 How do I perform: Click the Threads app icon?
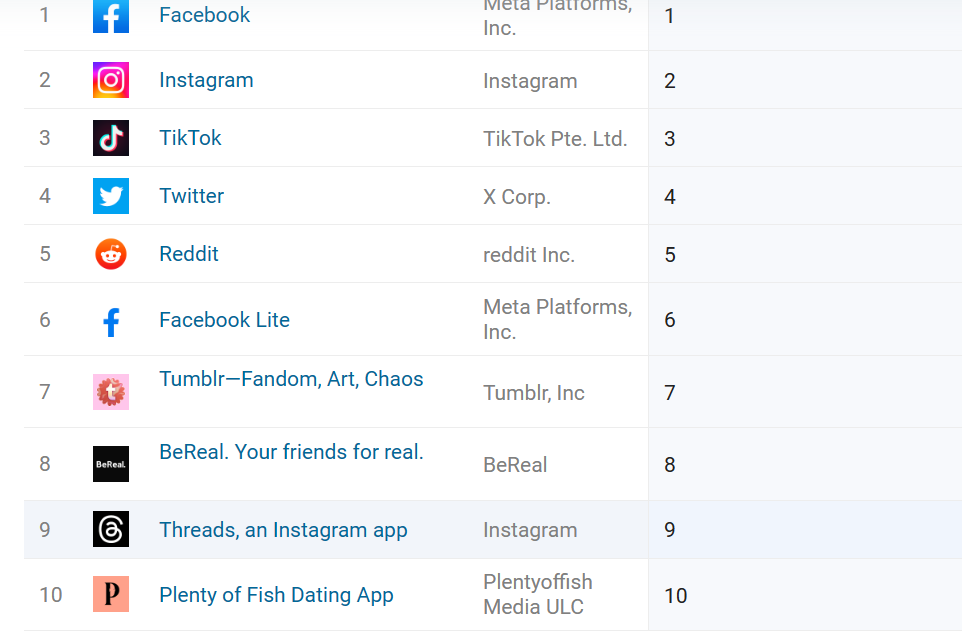pyautogui.click(x=111, y=529)
